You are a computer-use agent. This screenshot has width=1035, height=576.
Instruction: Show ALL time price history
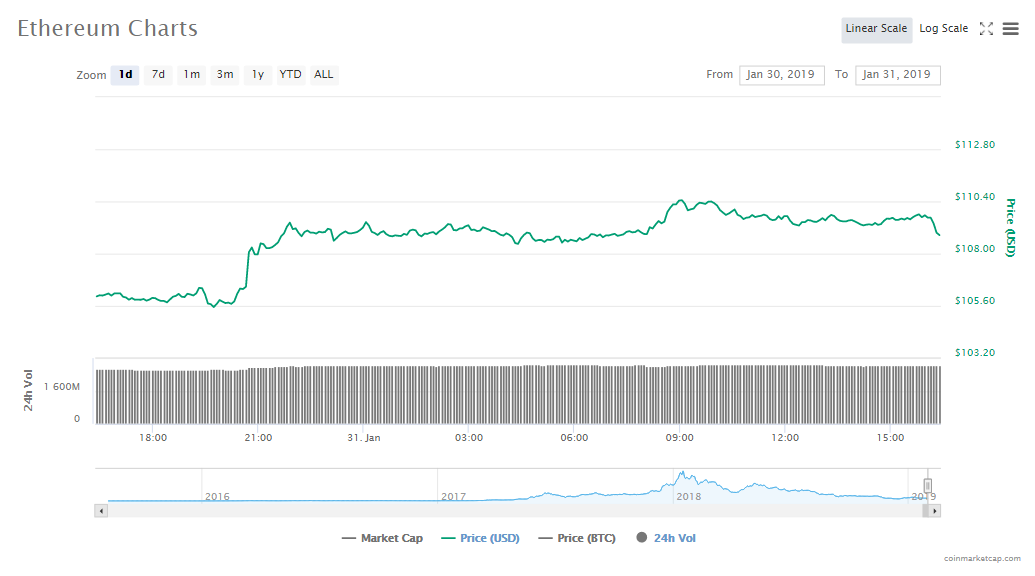[x=324, y=75]
